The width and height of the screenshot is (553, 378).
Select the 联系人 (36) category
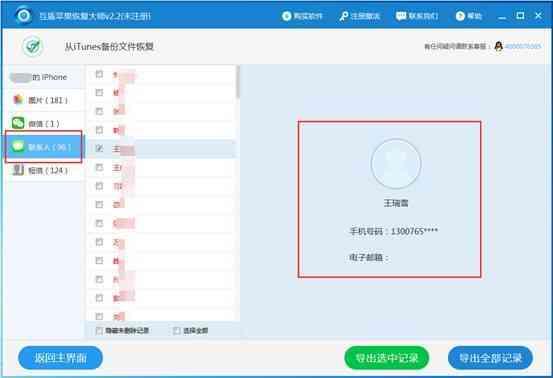tap(45, 147)
